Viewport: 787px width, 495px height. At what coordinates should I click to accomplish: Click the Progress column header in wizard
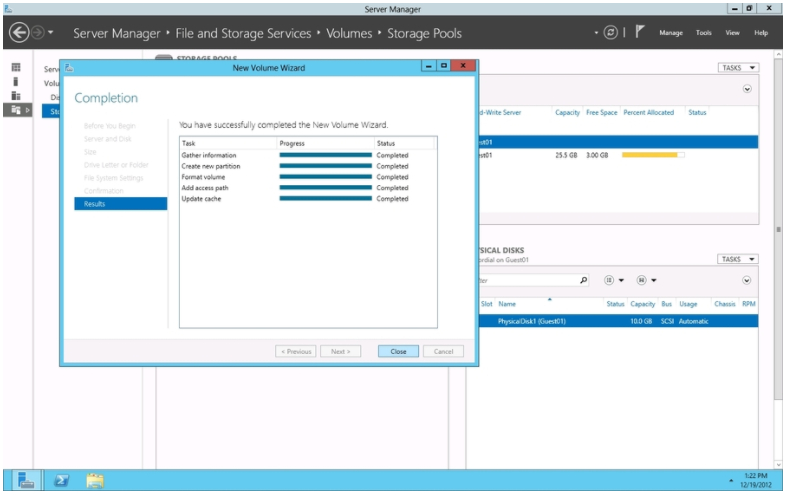click(325, 143)
